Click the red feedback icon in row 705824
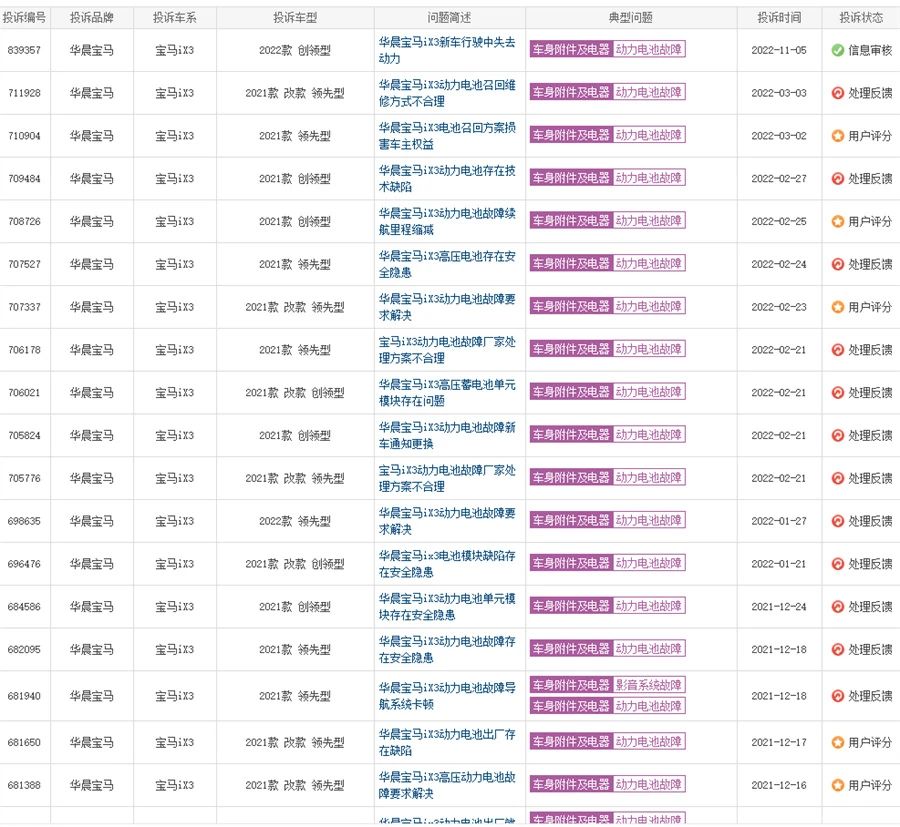Image resolution: width=900 pixels, height=827 pixels. [x=837, y=436]
